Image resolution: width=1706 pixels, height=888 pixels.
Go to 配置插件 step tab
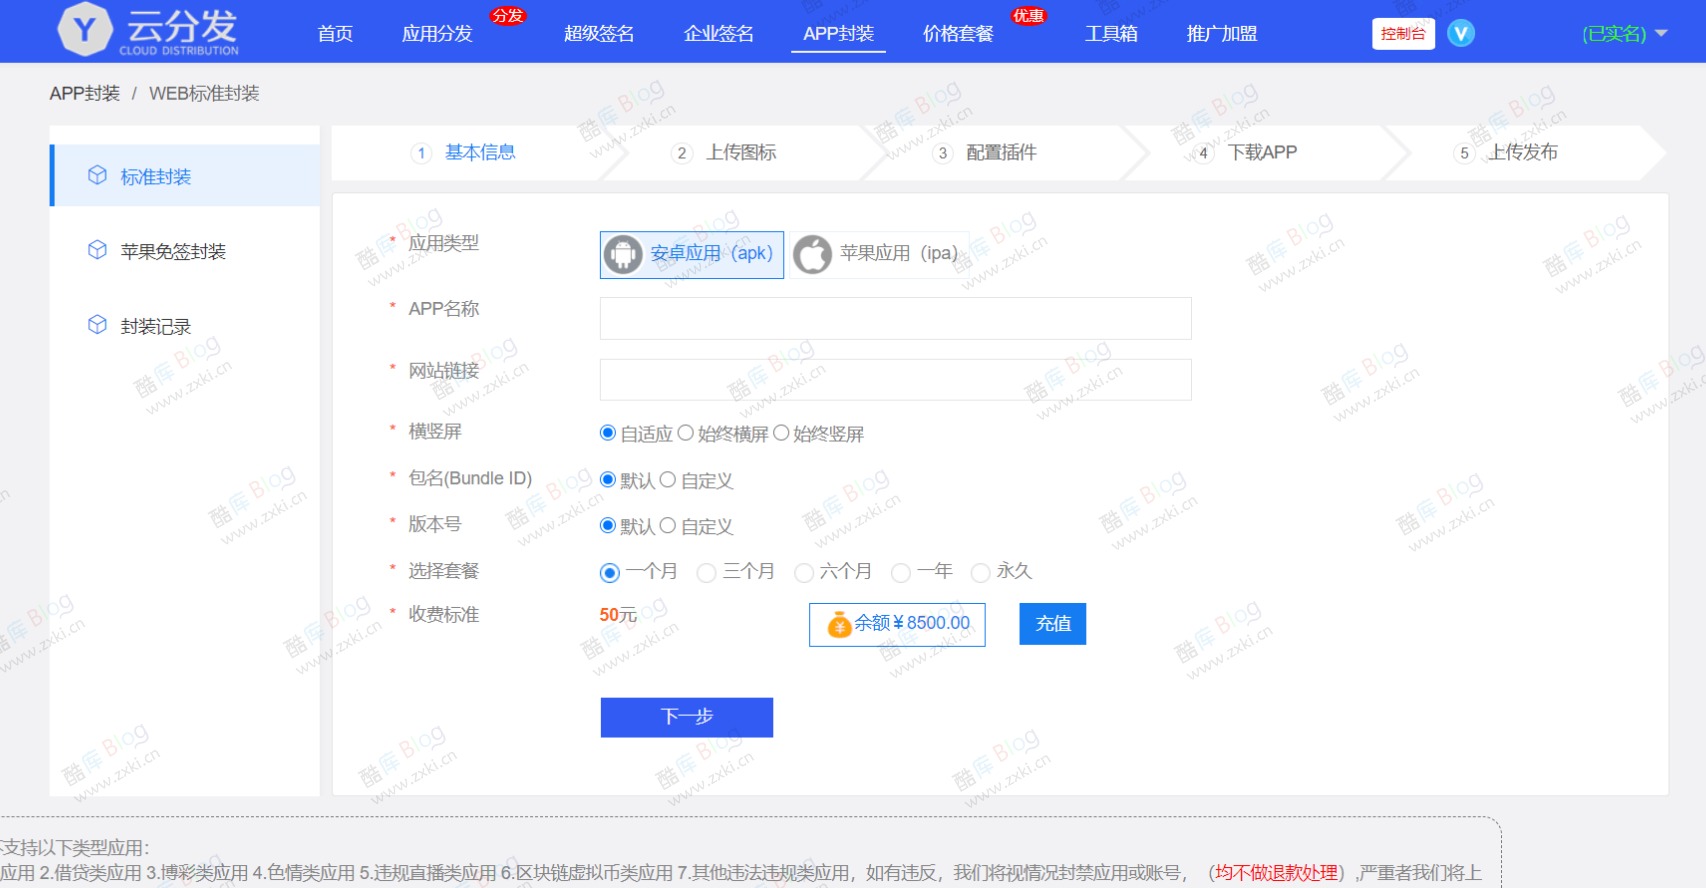1001,152
